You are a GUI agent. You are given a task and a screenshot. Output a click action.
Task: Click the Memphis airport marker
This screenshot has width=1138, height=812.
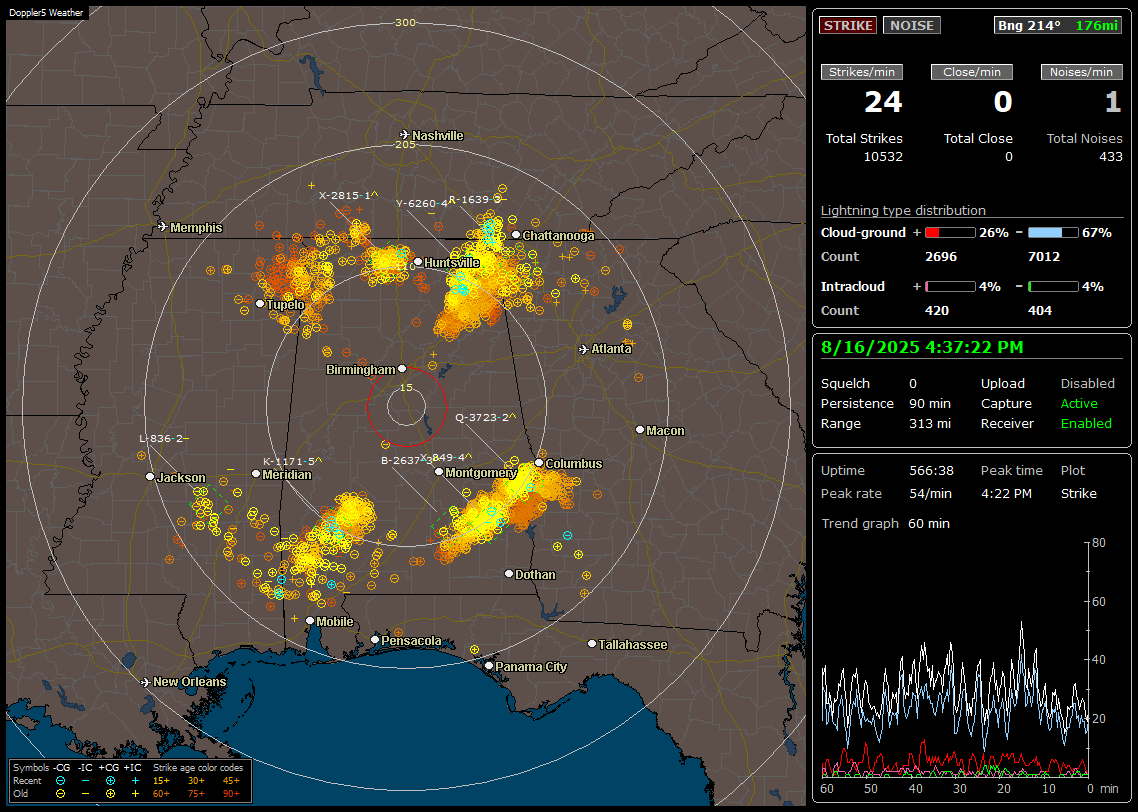(x=163, y=227)
